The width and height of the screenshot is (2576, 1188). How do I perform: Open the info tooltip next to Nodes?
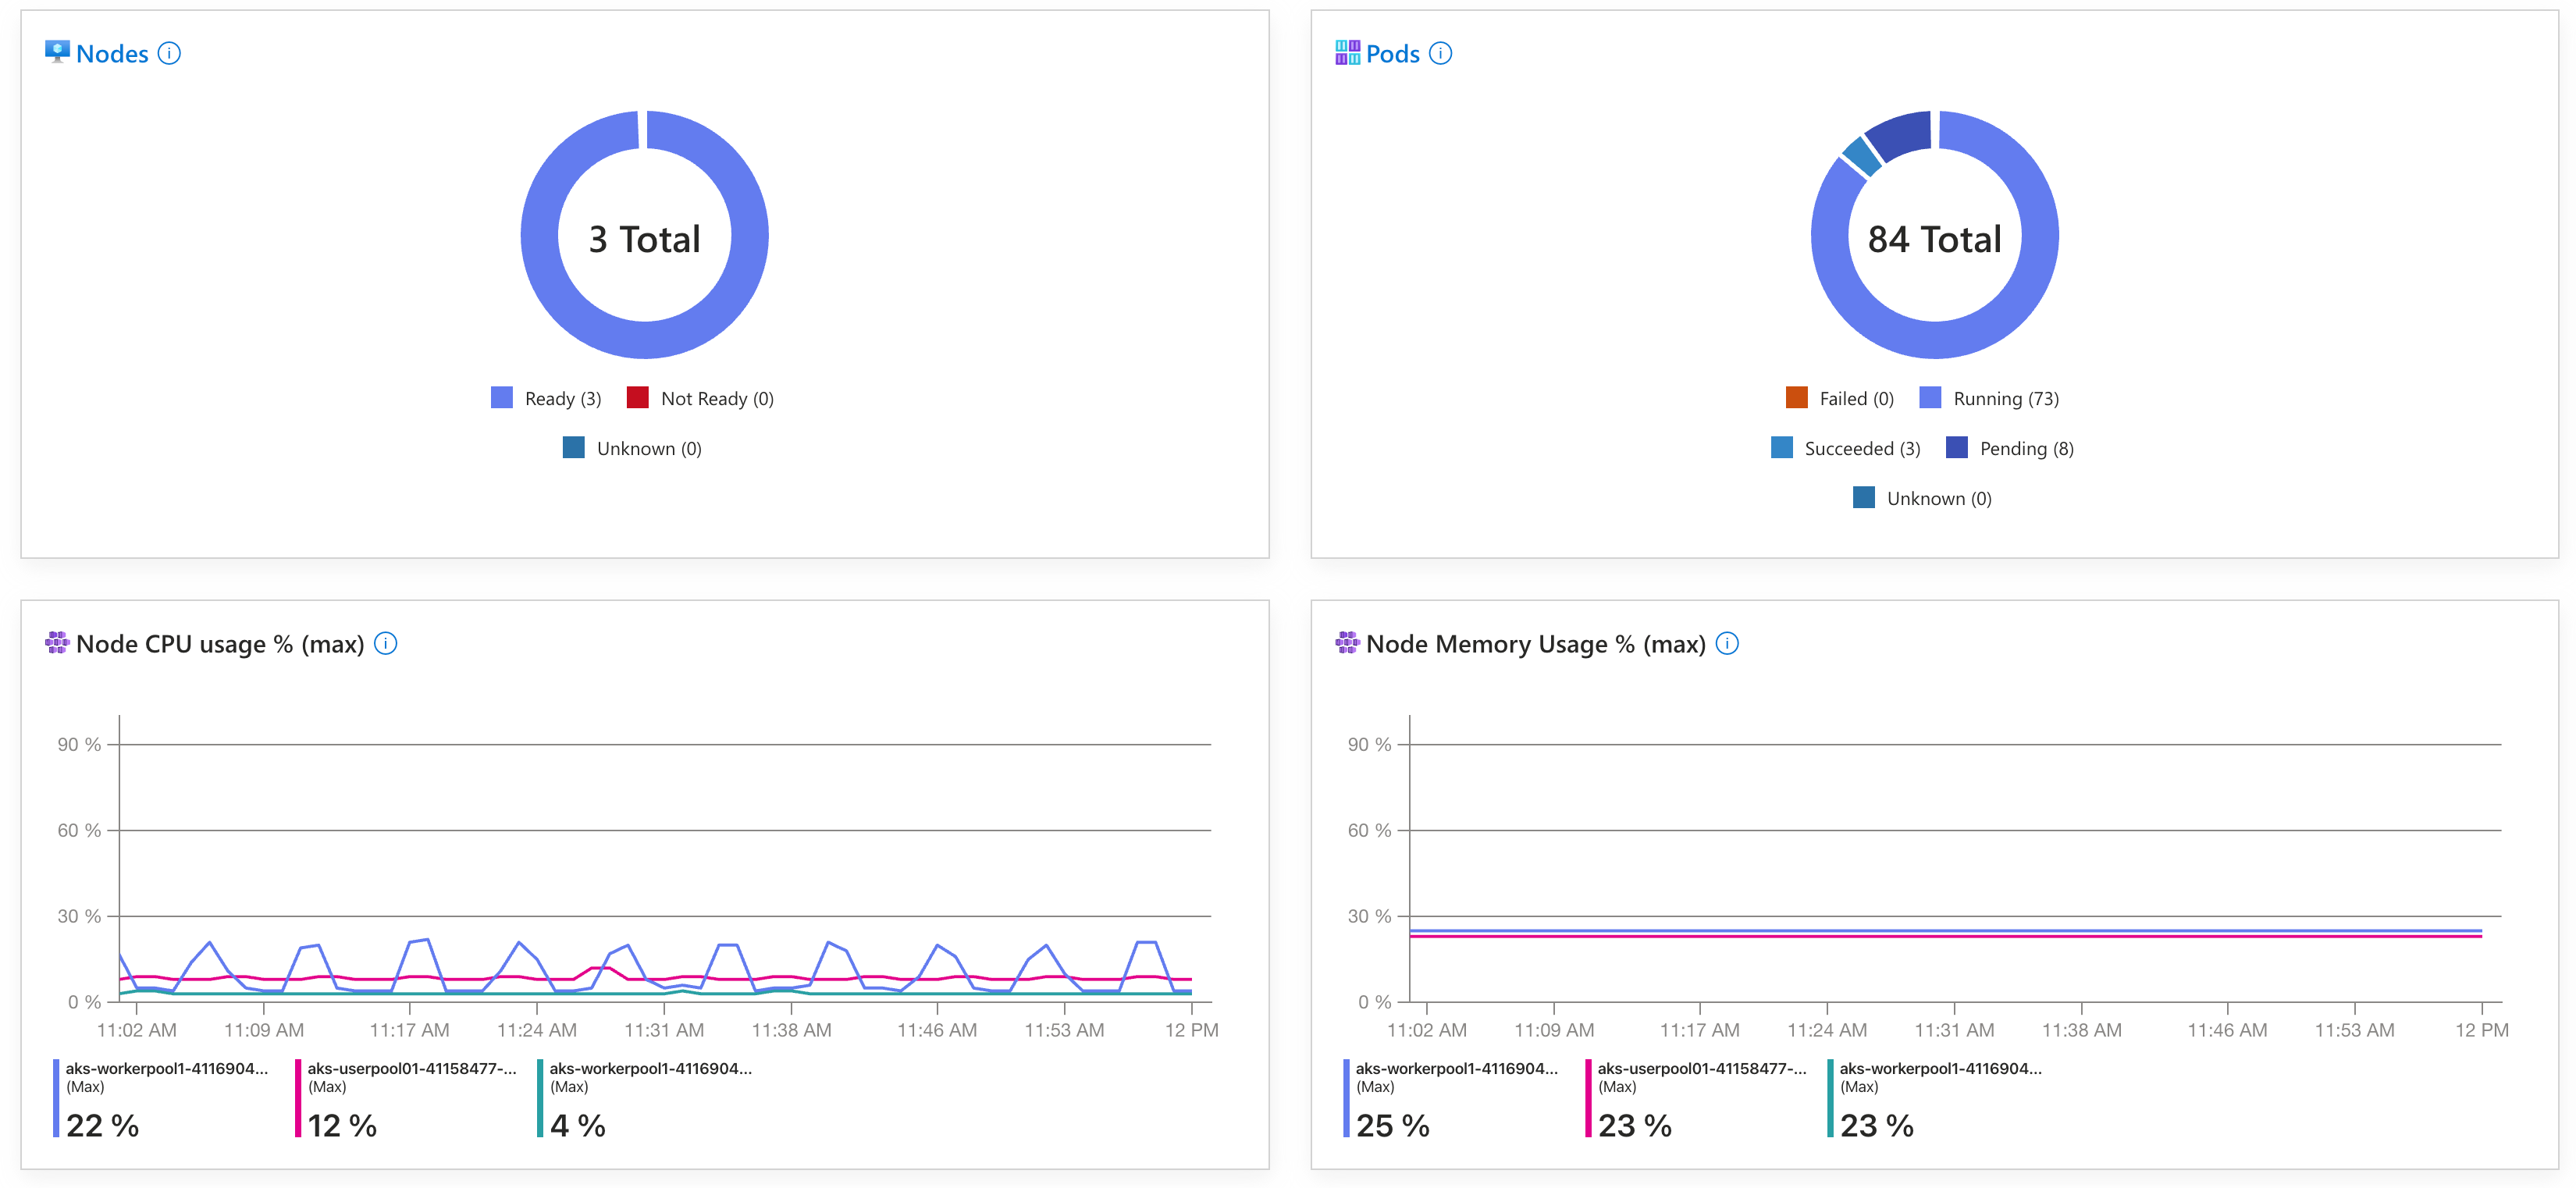(x=169, y=53)
